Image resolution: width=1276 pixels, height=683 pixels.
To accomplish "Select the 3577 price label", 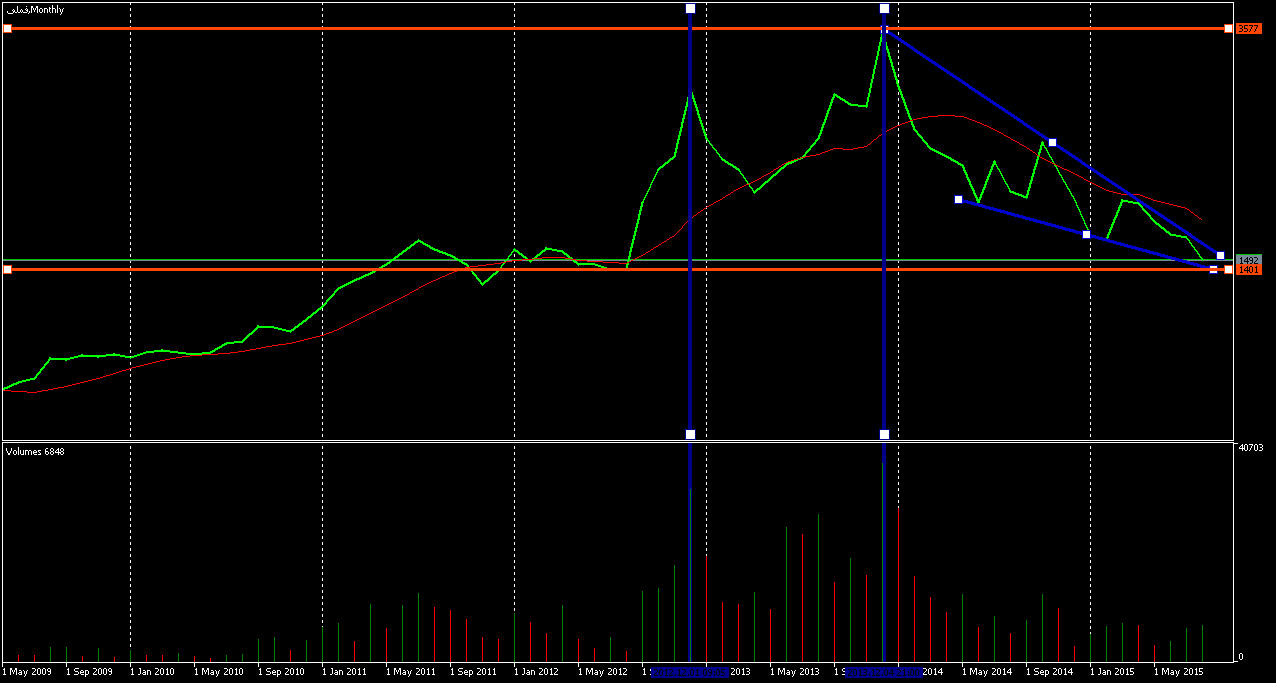I will point(1248,29).
